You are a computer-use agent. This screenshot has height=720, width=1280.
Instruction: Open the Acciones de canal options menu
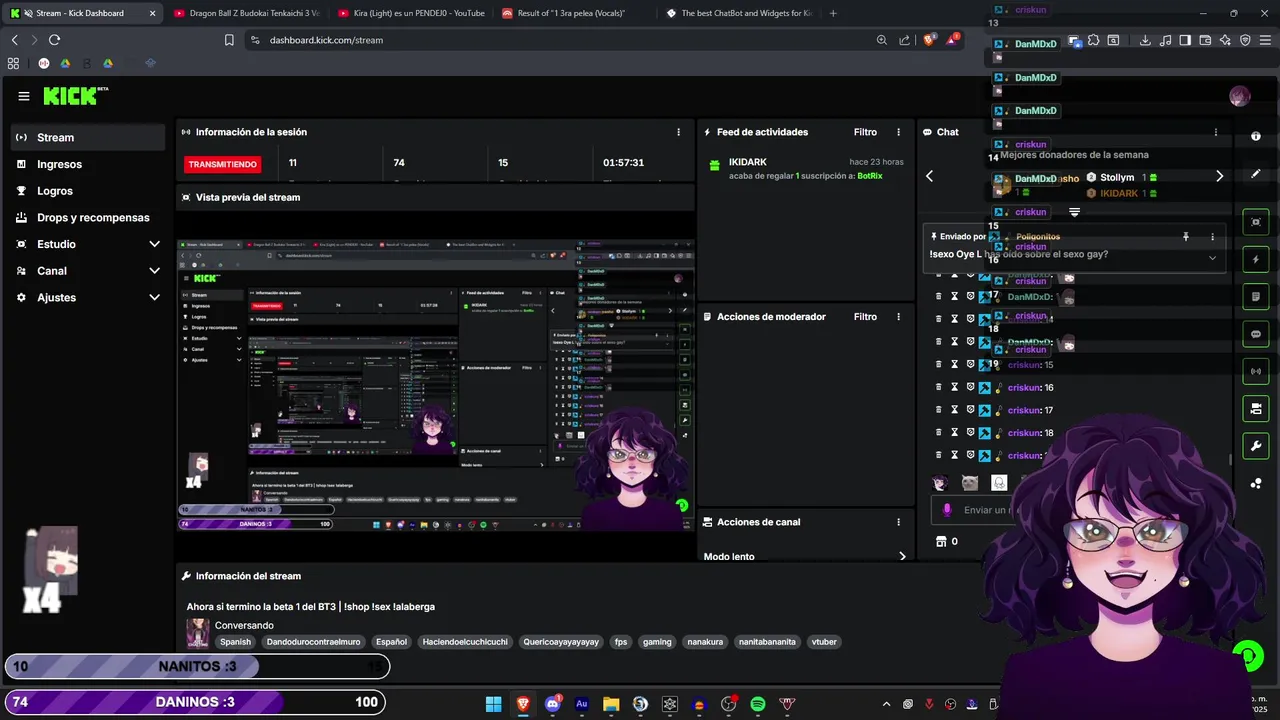898,522
